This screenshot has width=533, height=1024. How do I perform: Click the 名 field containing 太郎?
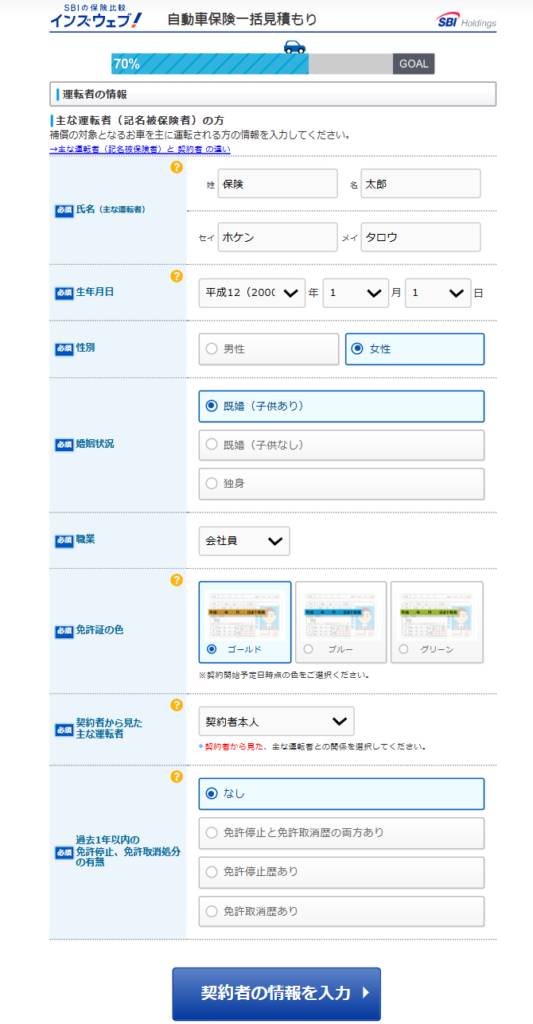coord(421,184)
